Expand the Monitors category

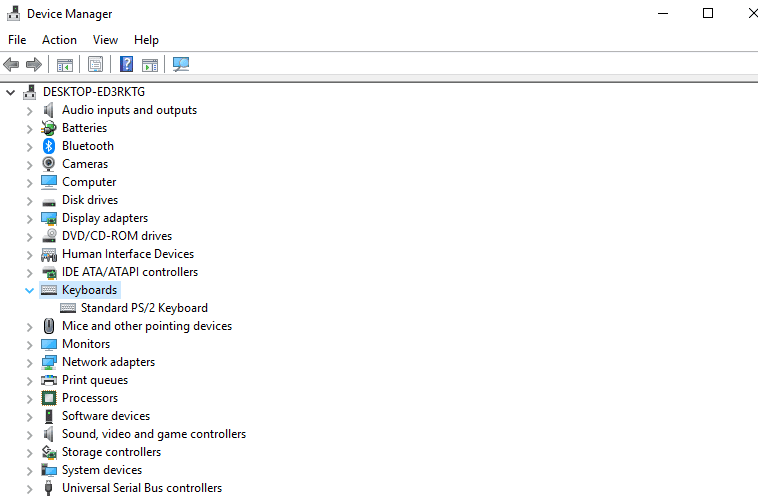tap(29, 345)
